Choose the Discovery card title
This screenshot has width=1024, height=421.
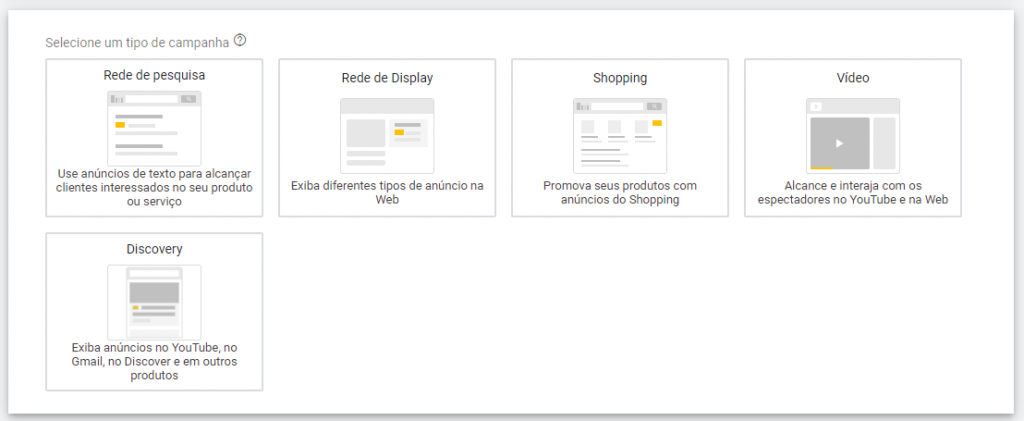[154, 249]
